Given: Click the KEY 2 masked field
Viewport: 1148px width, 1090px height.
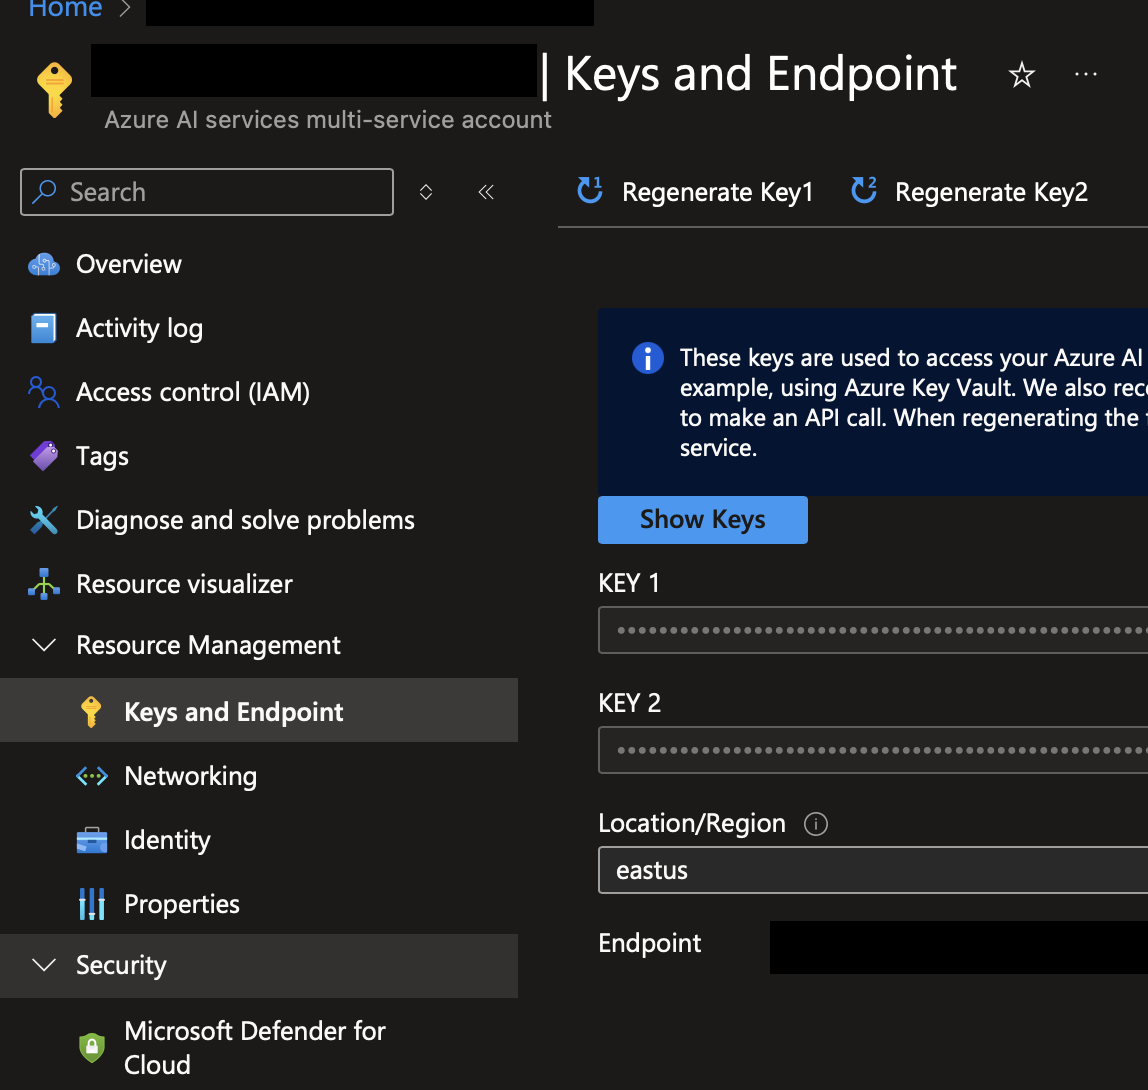Looking at the screenshot, I should point(873,750).
